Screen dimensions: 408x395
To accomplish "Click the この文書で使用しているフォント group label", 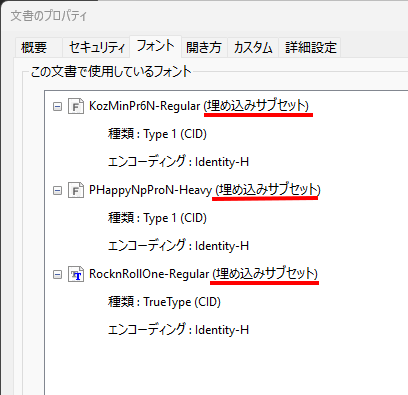I will pos(111,71).
